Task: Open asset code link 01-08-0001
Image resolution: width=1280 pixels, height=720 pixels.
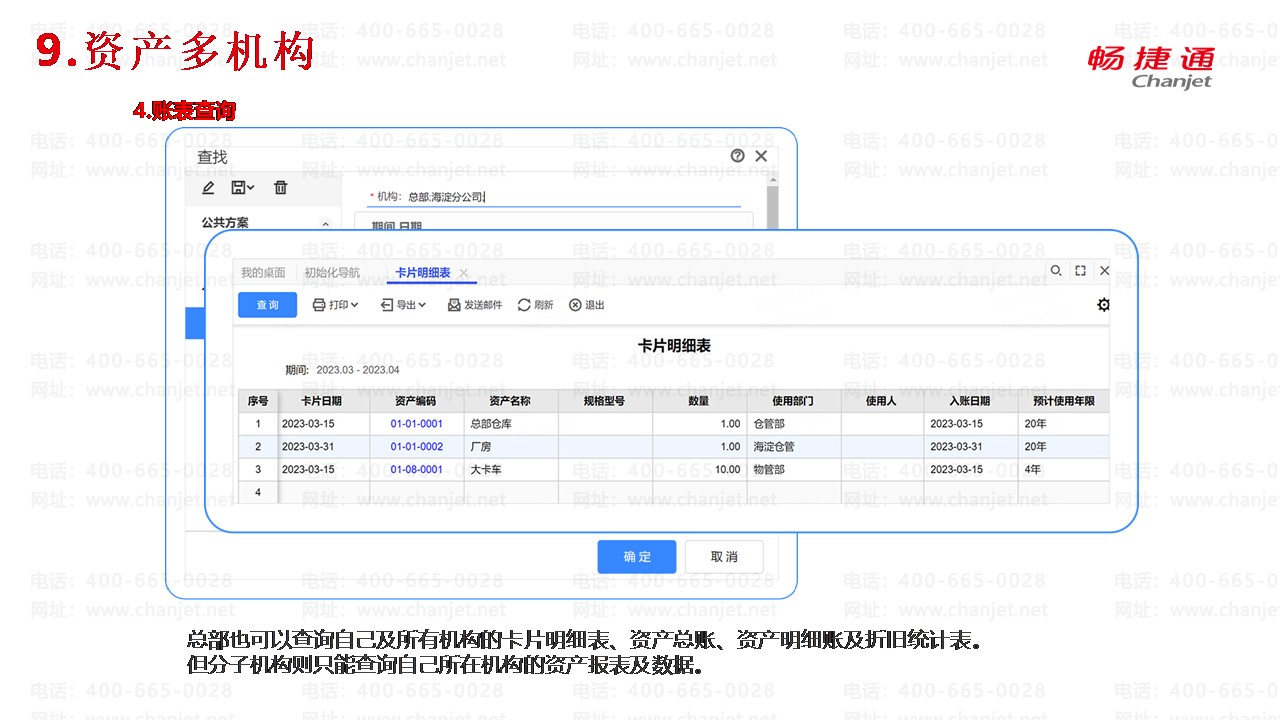Action: pyautogui.click(x=416, y=470)
